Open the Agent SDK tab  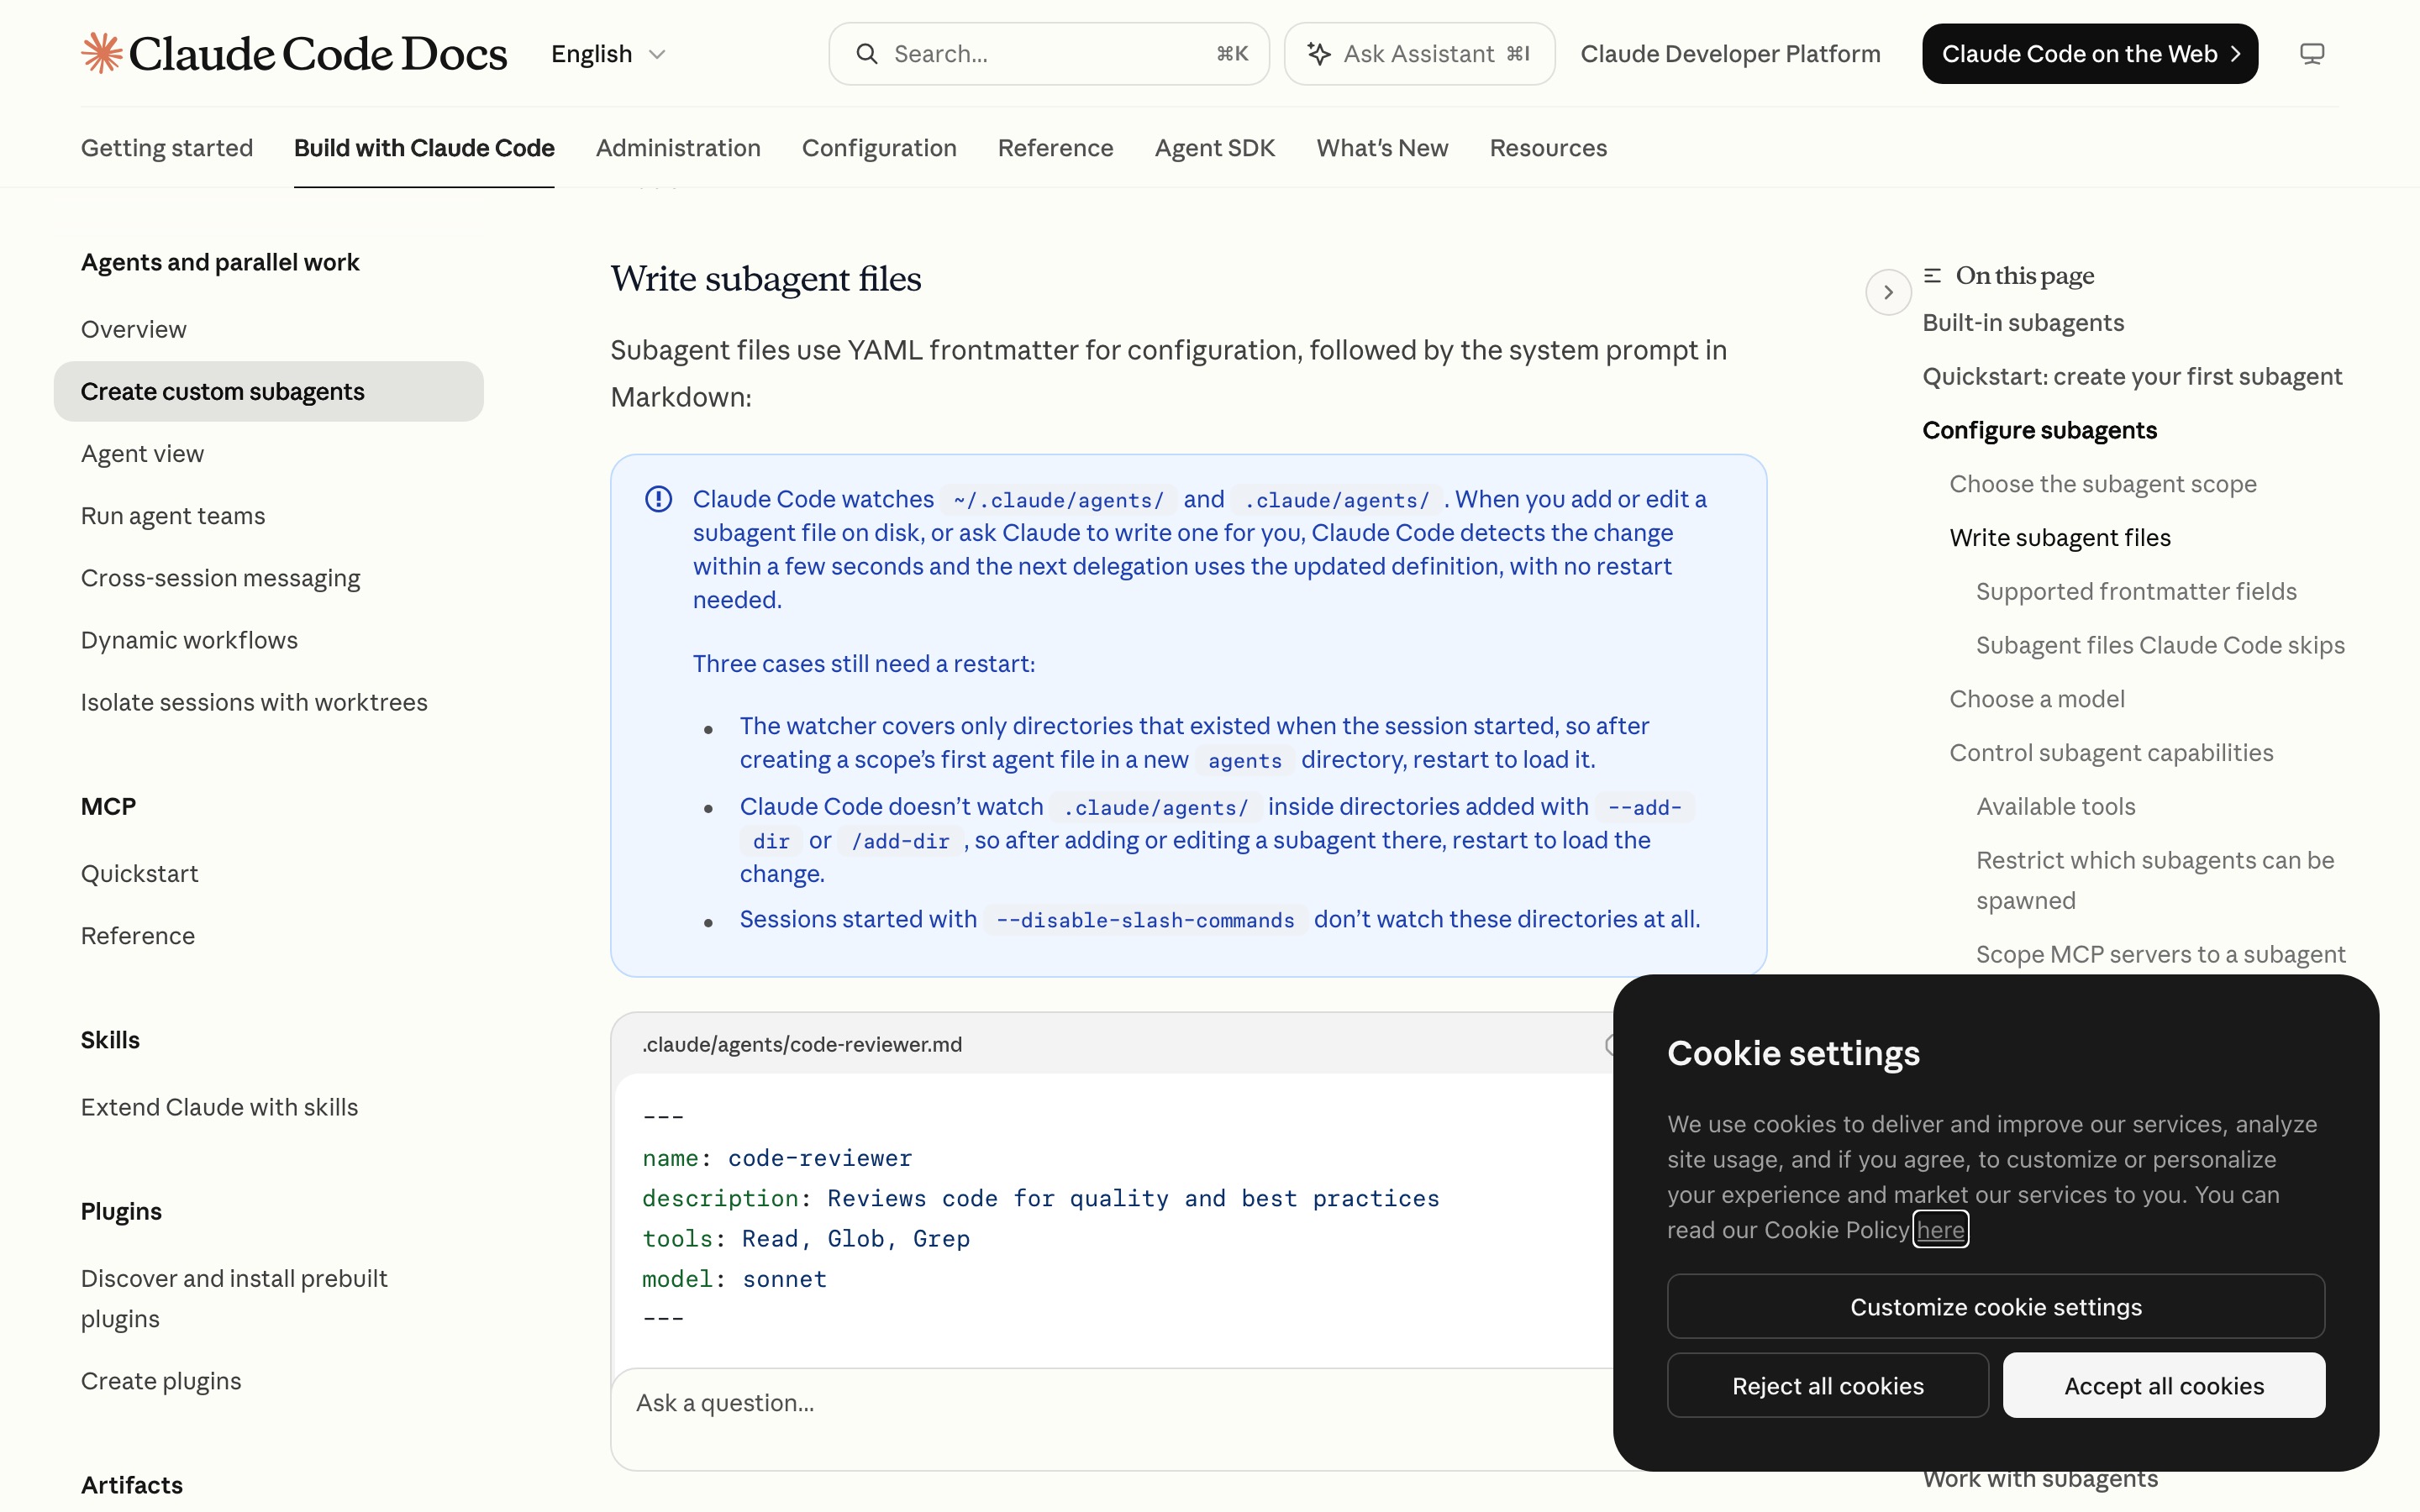point(1214,148)
